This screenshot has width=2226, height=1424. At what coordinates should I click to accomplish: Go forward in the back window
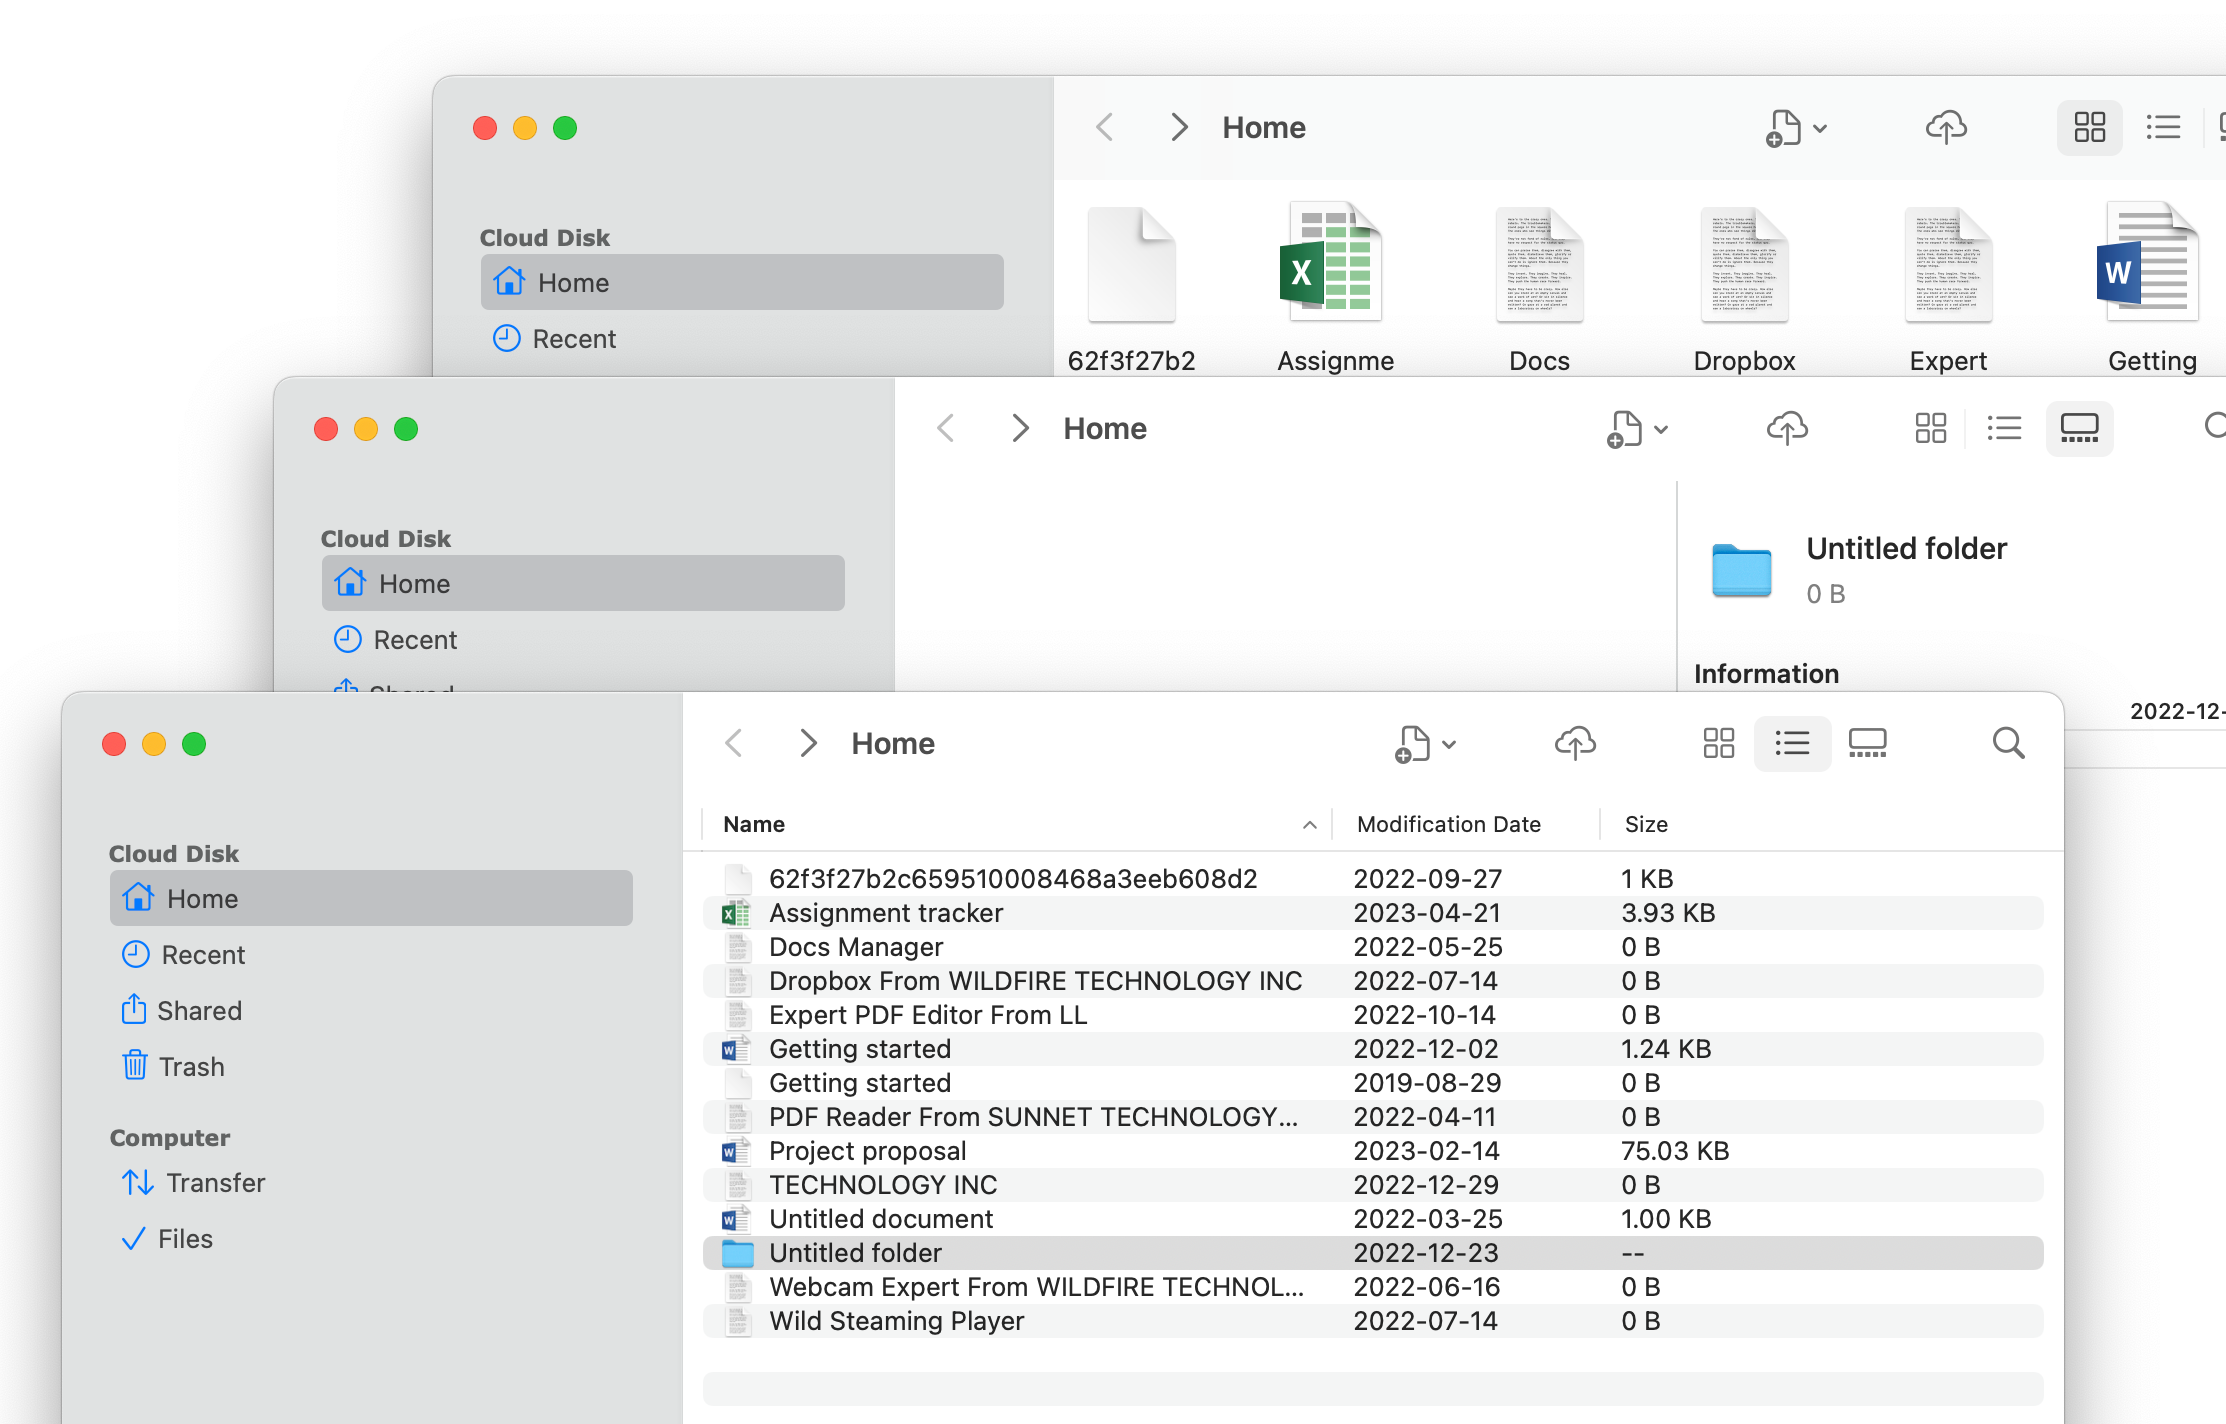coord(1179,127)
